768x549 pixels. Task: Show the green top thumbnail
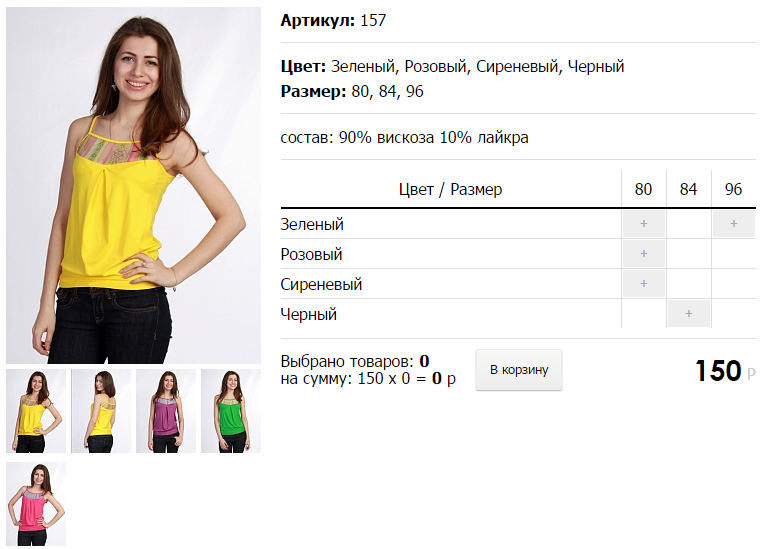coord(231,411)
